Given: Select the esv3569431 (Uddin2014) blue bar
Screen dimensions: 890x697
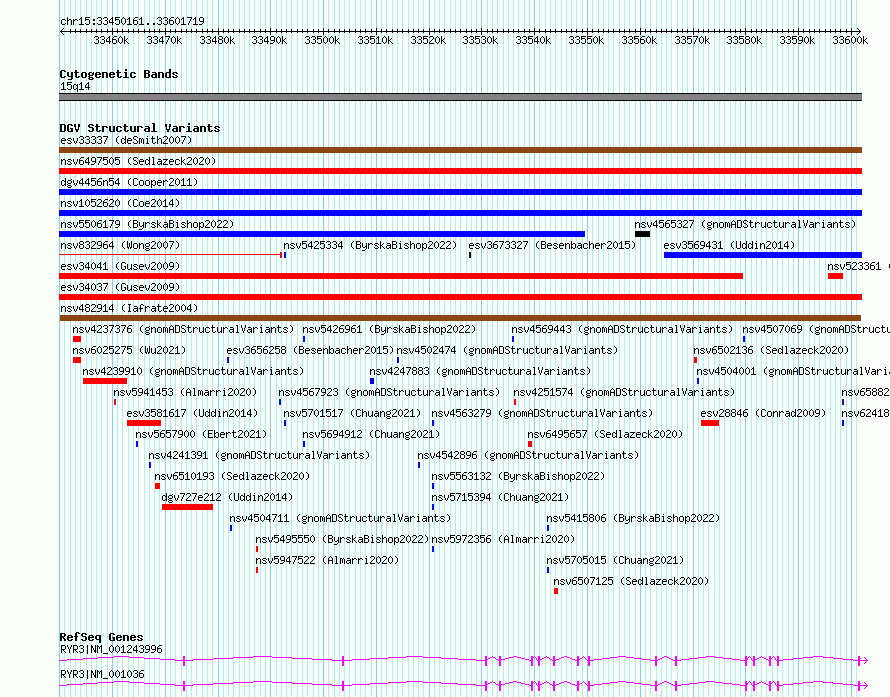Looking at the screenshot, I should [x=762, y=255].
